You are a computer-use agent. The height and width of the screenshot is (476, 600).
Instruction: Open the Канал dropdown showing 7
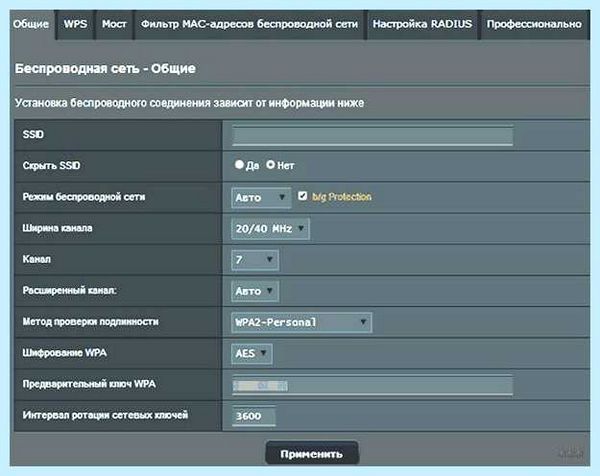255,260
